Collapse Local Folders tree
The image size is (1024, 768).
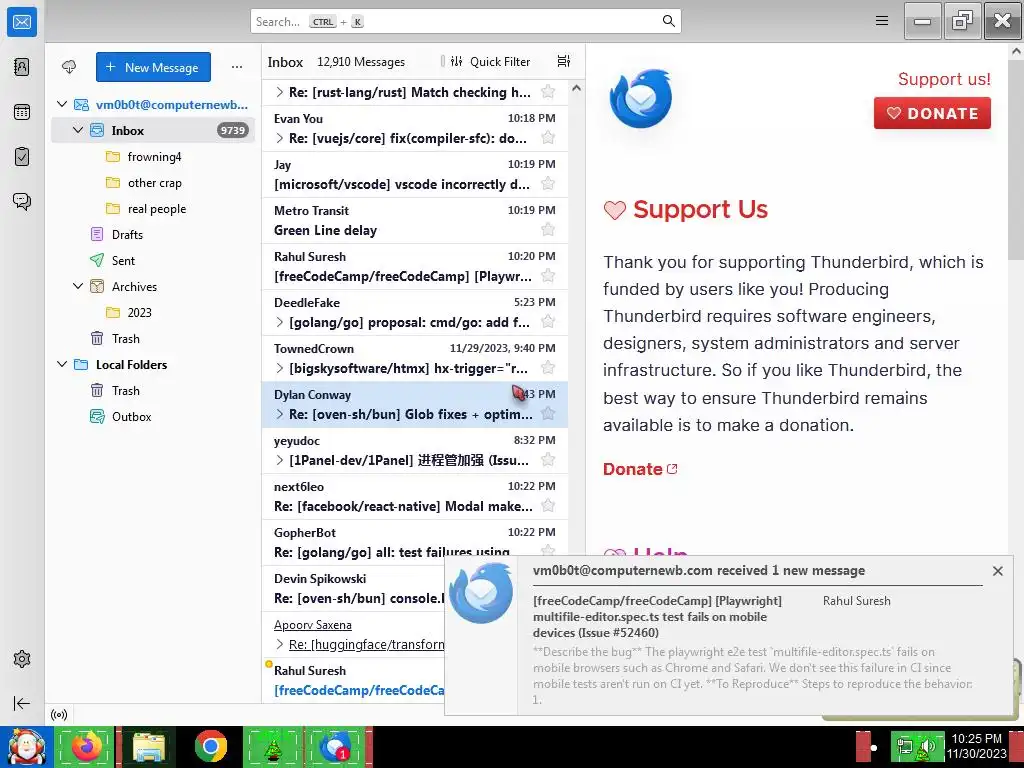[x=62, y=364]
